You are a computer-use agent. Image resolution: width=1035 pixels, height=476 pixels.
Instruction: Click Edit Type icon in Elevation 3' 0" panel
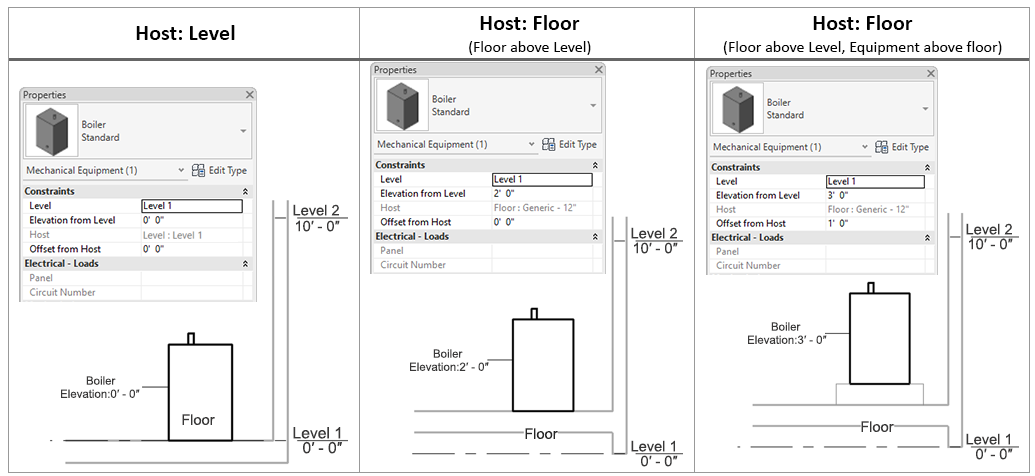pyautogui.click(x=881, y=147)
